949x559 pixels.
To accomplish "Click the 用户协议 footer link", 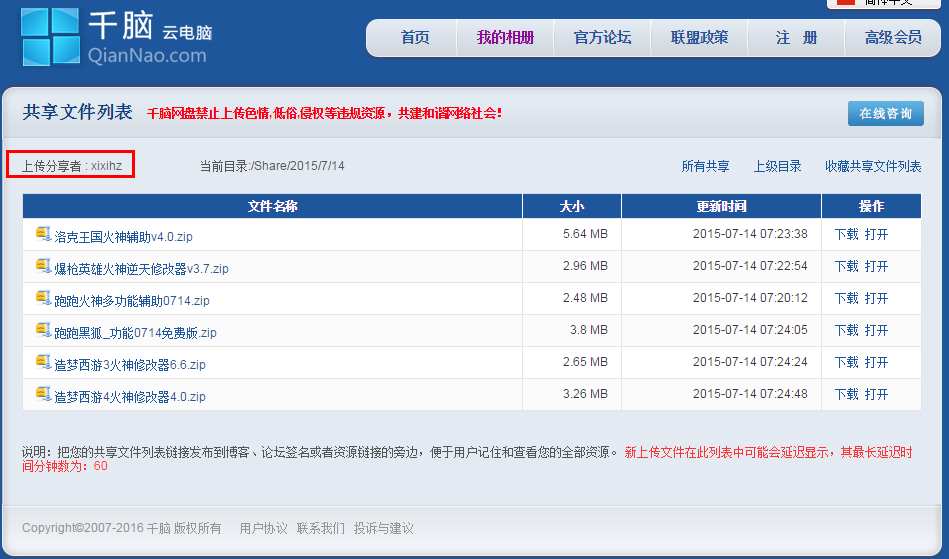I will 263,528.
